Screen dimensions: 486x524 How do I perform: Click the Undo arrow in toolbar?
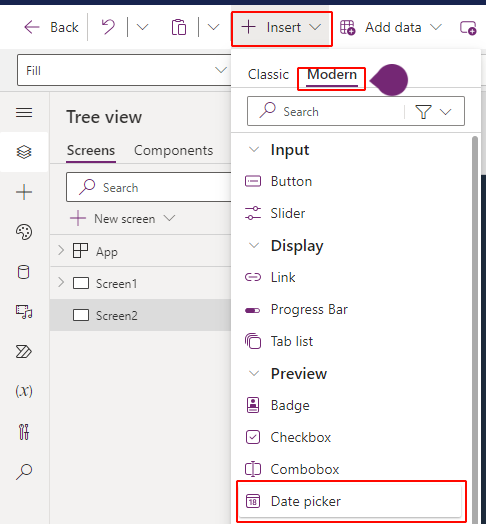coord(108,27)
